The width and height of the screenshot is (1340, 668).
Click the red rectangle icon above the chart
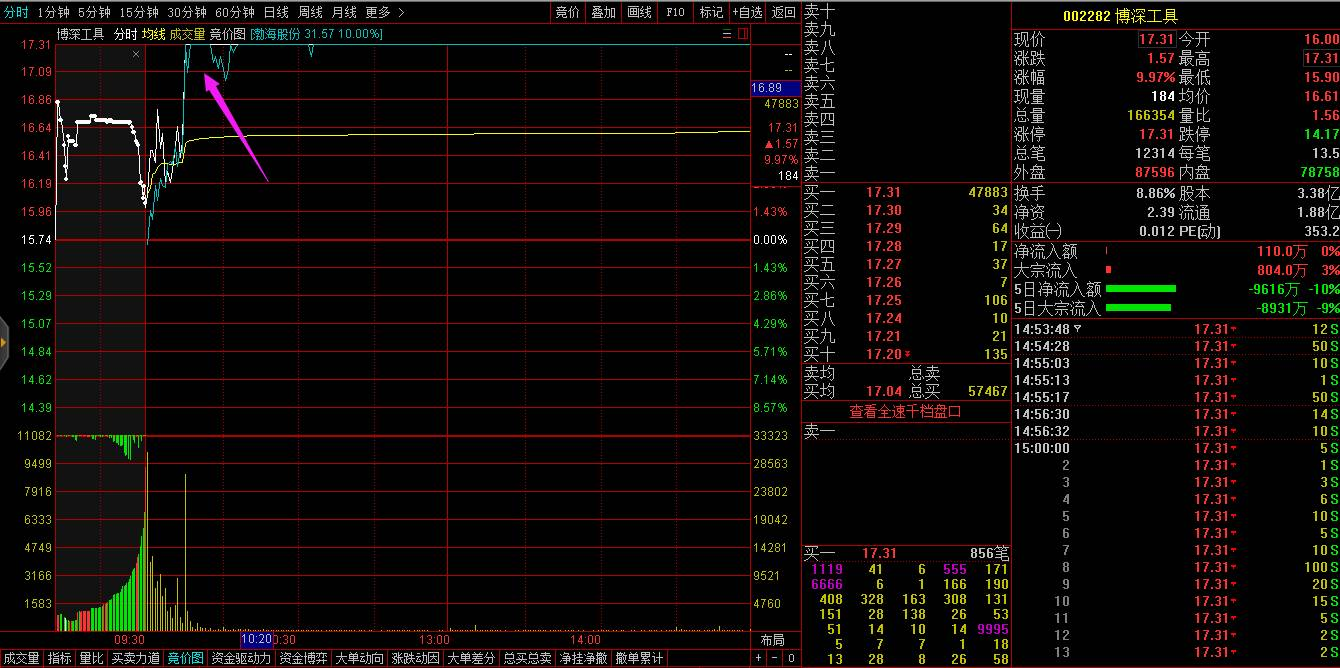click(x=743, y=33)
